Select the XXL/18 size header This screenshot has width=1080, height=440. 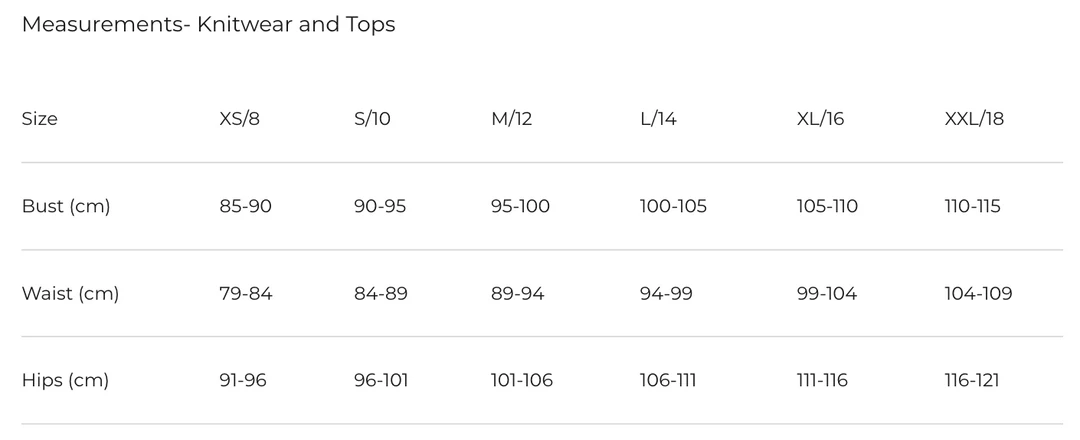pos(974,119)
